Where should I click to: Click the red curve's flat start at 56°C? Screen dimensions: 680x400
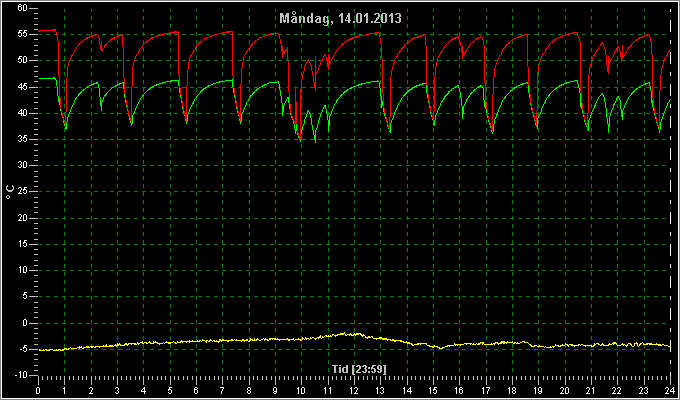pyautogui.click(x=47, y=30)
